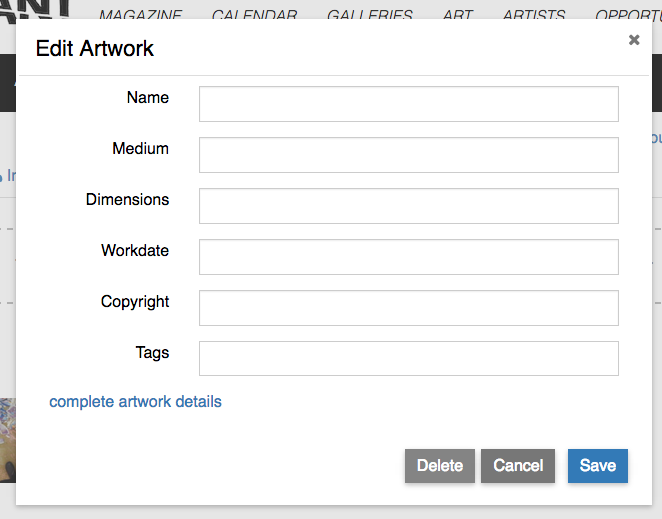Viewport: 662px width, 519px height.
Task: Open the Magazine menu item
Action: coord(140,15)
